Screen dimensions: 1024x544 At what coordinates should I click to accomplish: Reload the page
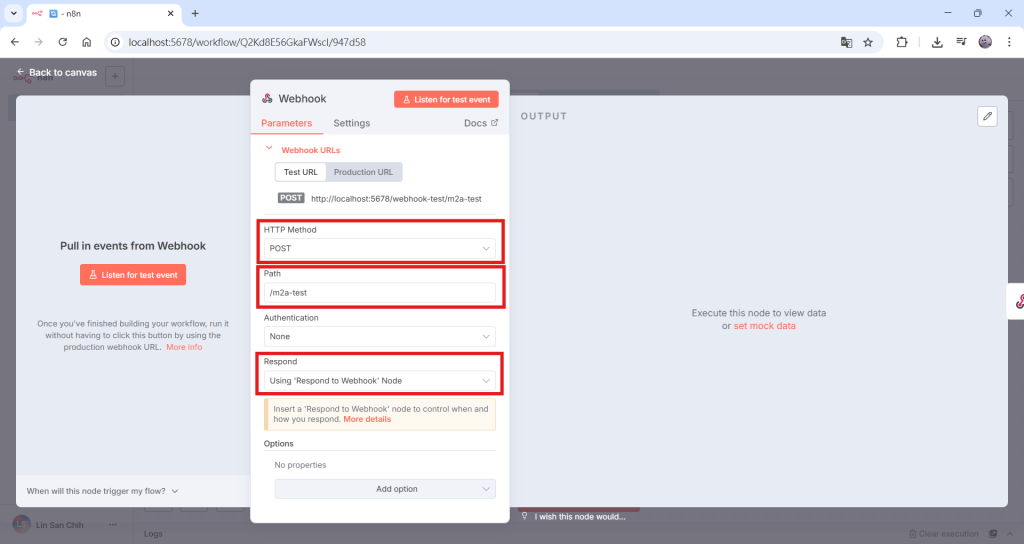(63, 42)
